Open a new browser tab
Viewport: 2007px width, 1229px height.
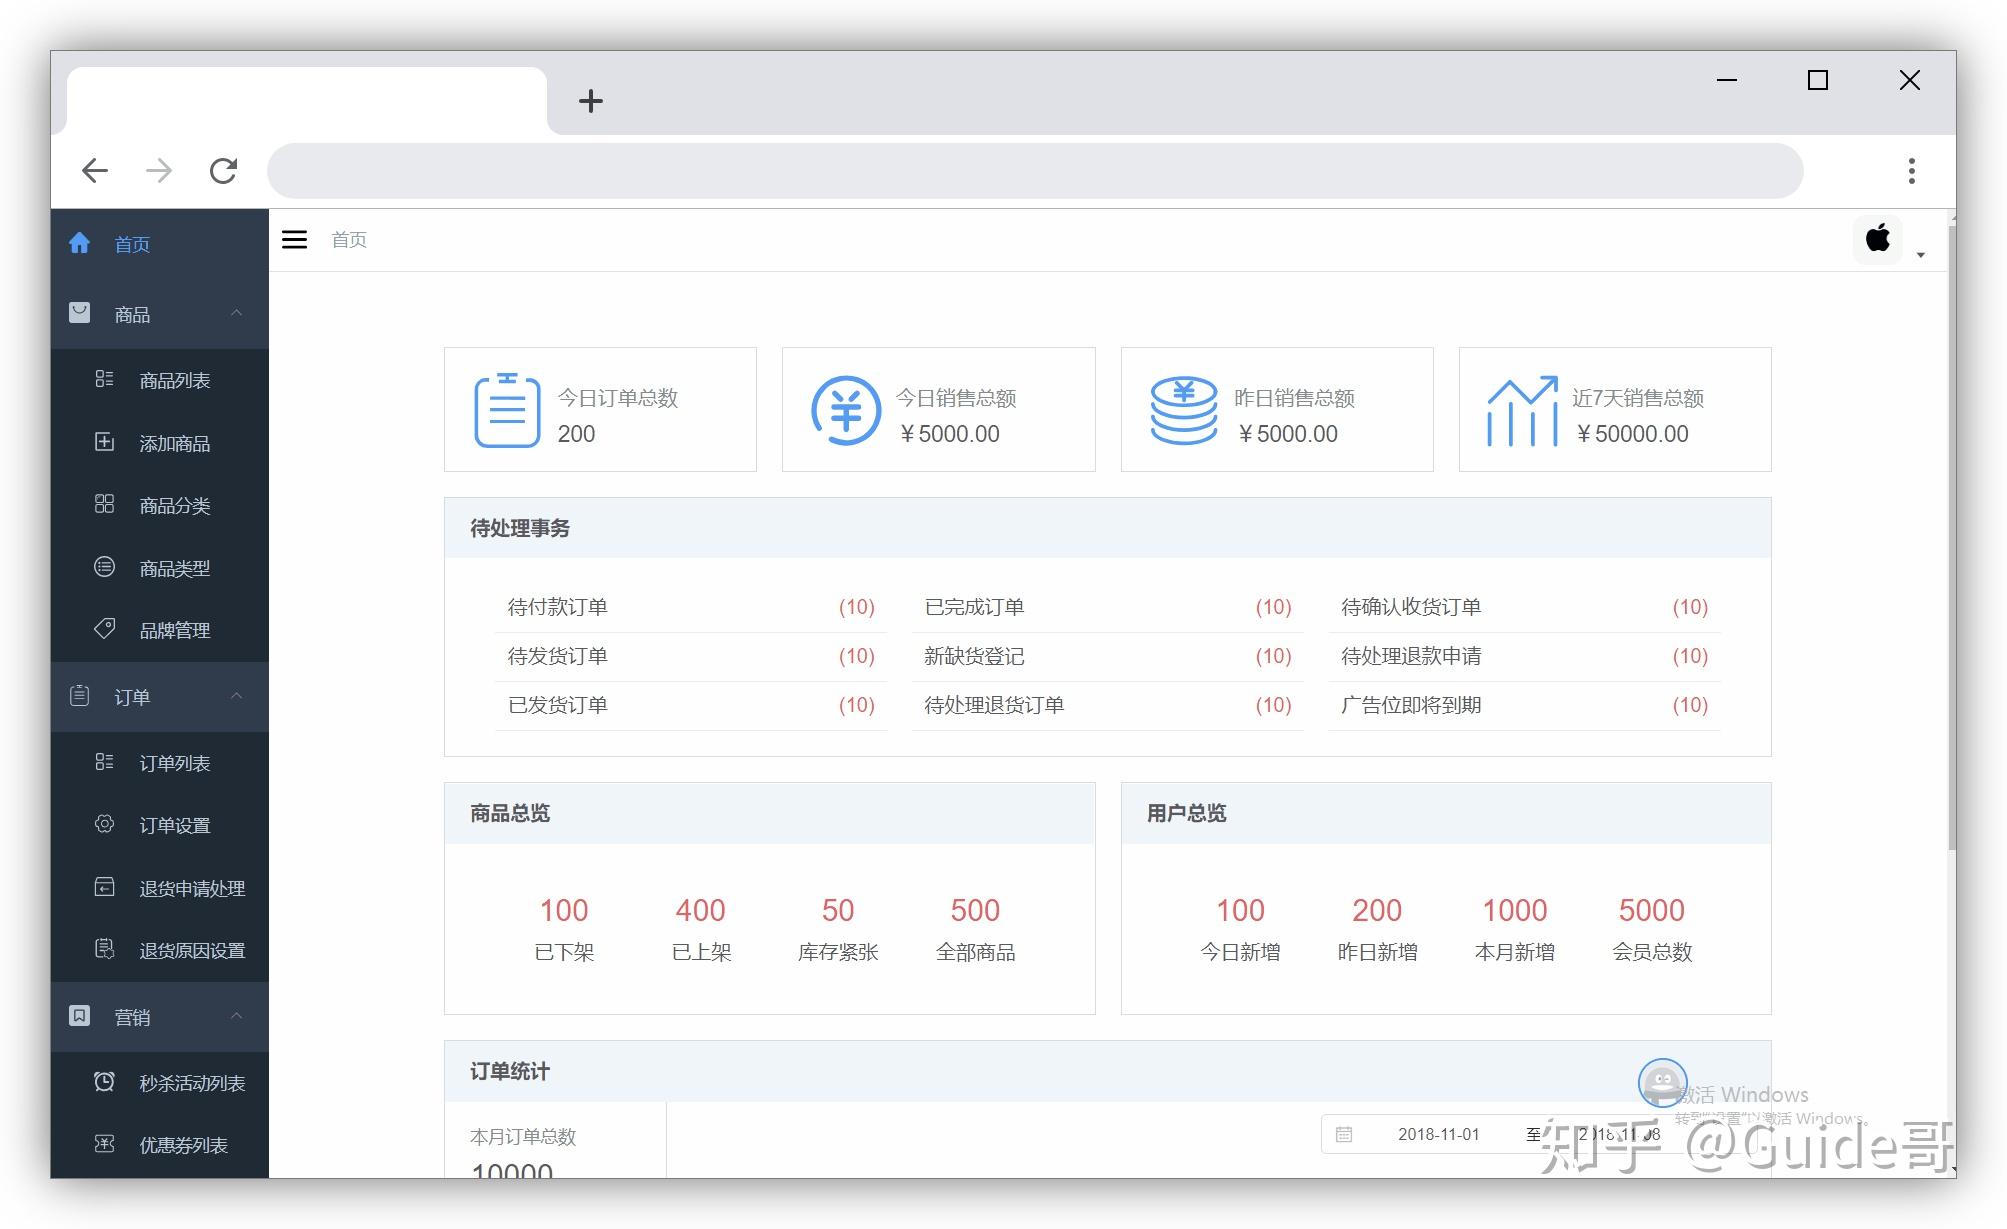pyautogui.click(x=592, y=100)
